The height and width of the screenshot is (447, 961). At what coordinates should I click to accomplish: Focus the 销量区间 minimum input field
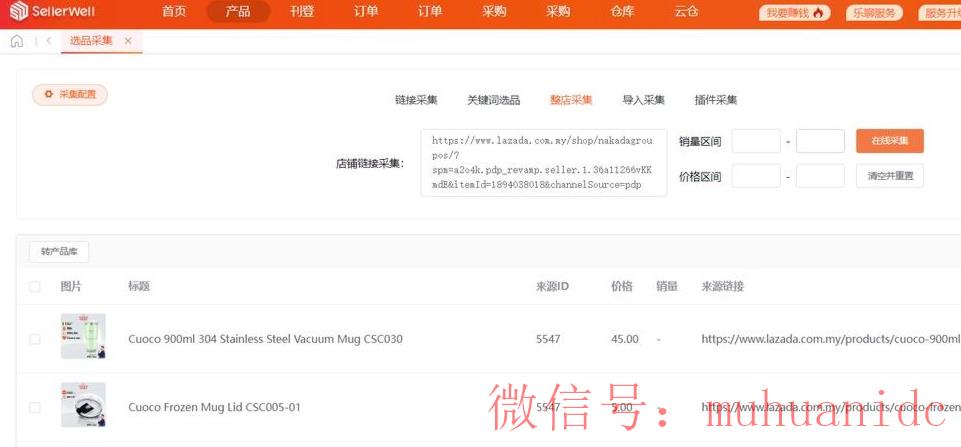[756, 141]
